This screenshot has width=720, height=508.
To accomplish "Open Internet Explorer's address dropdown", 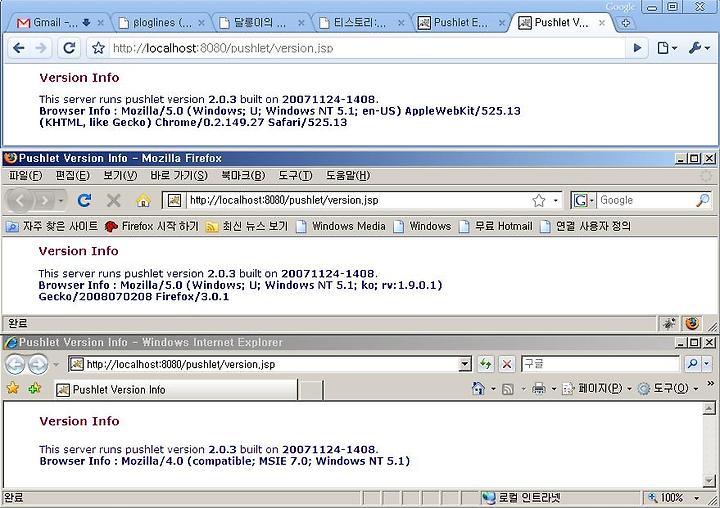I will (x=465, y=364).
